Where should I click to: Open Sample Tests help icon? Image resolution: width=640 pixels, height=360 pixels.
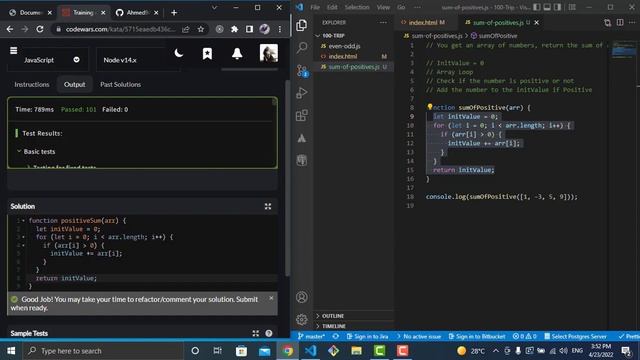click(x=269, y=333)
